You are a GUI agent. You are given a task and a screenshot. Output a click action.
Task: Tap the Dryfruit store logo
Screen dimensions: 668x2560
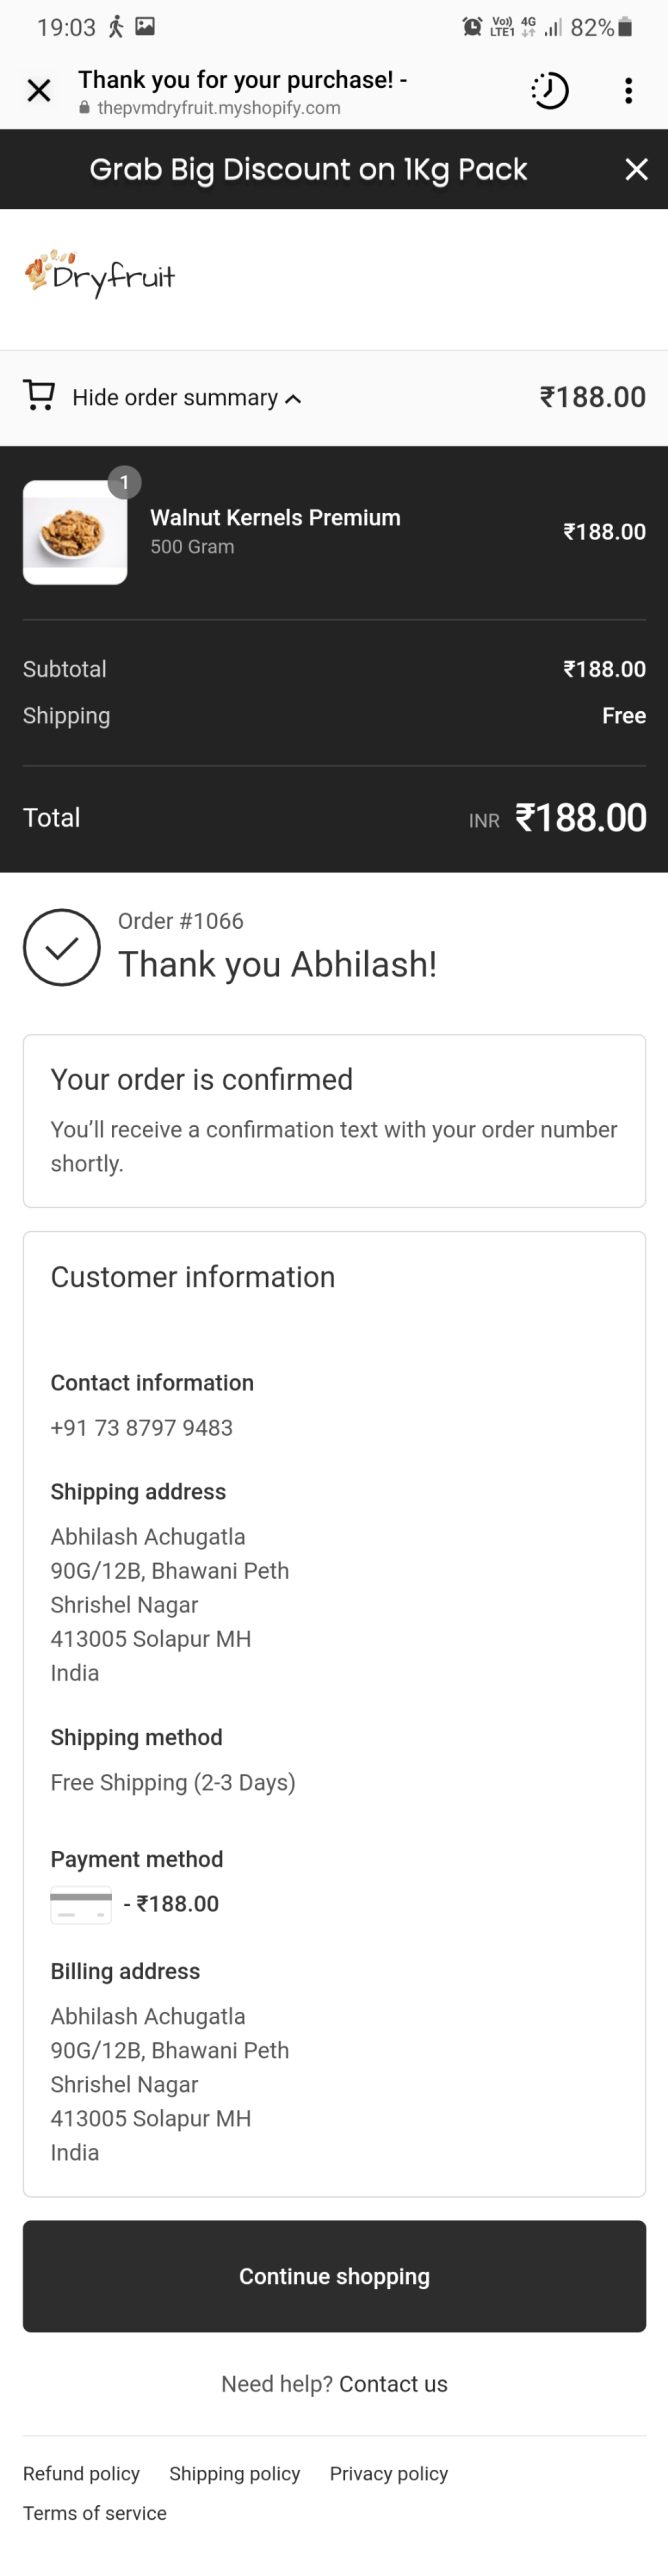coord(100,275)
